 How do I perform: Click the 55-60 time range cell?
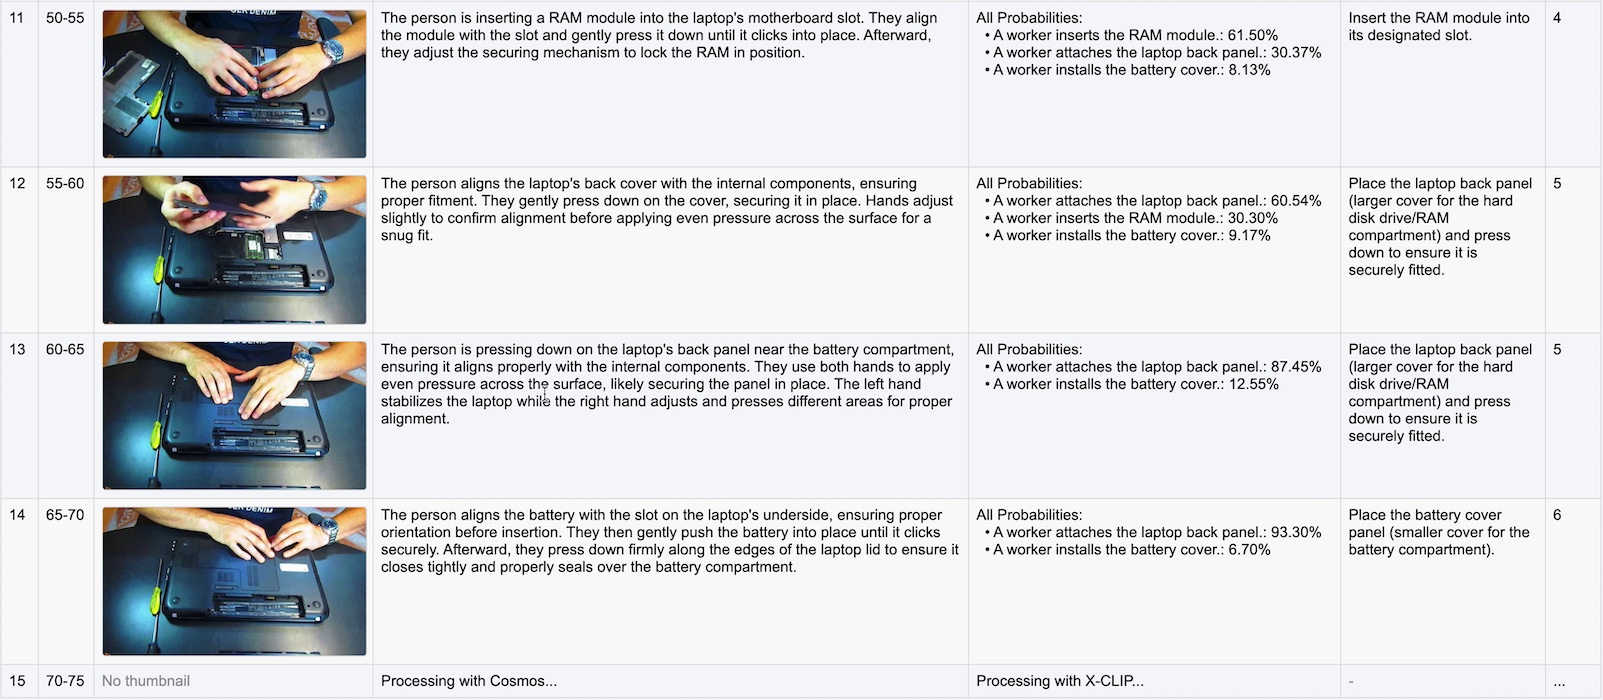point(65,184)
